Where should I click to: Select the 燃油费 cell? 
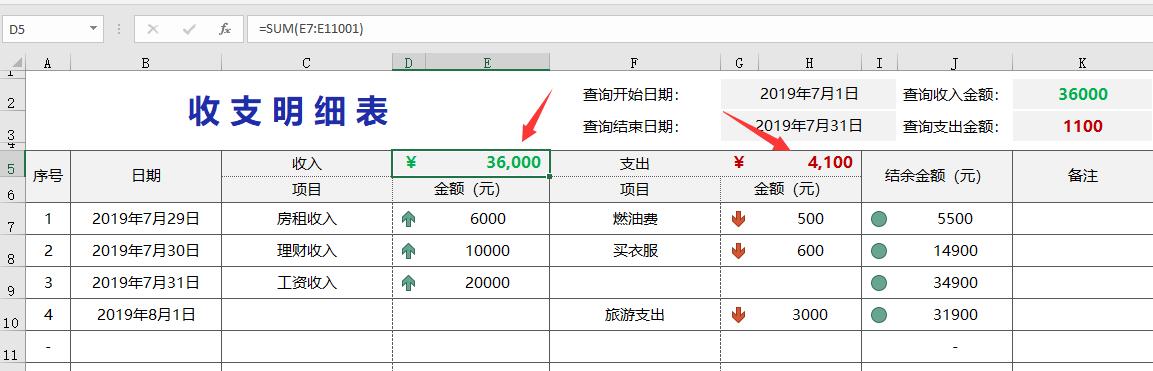click(635, 219)
